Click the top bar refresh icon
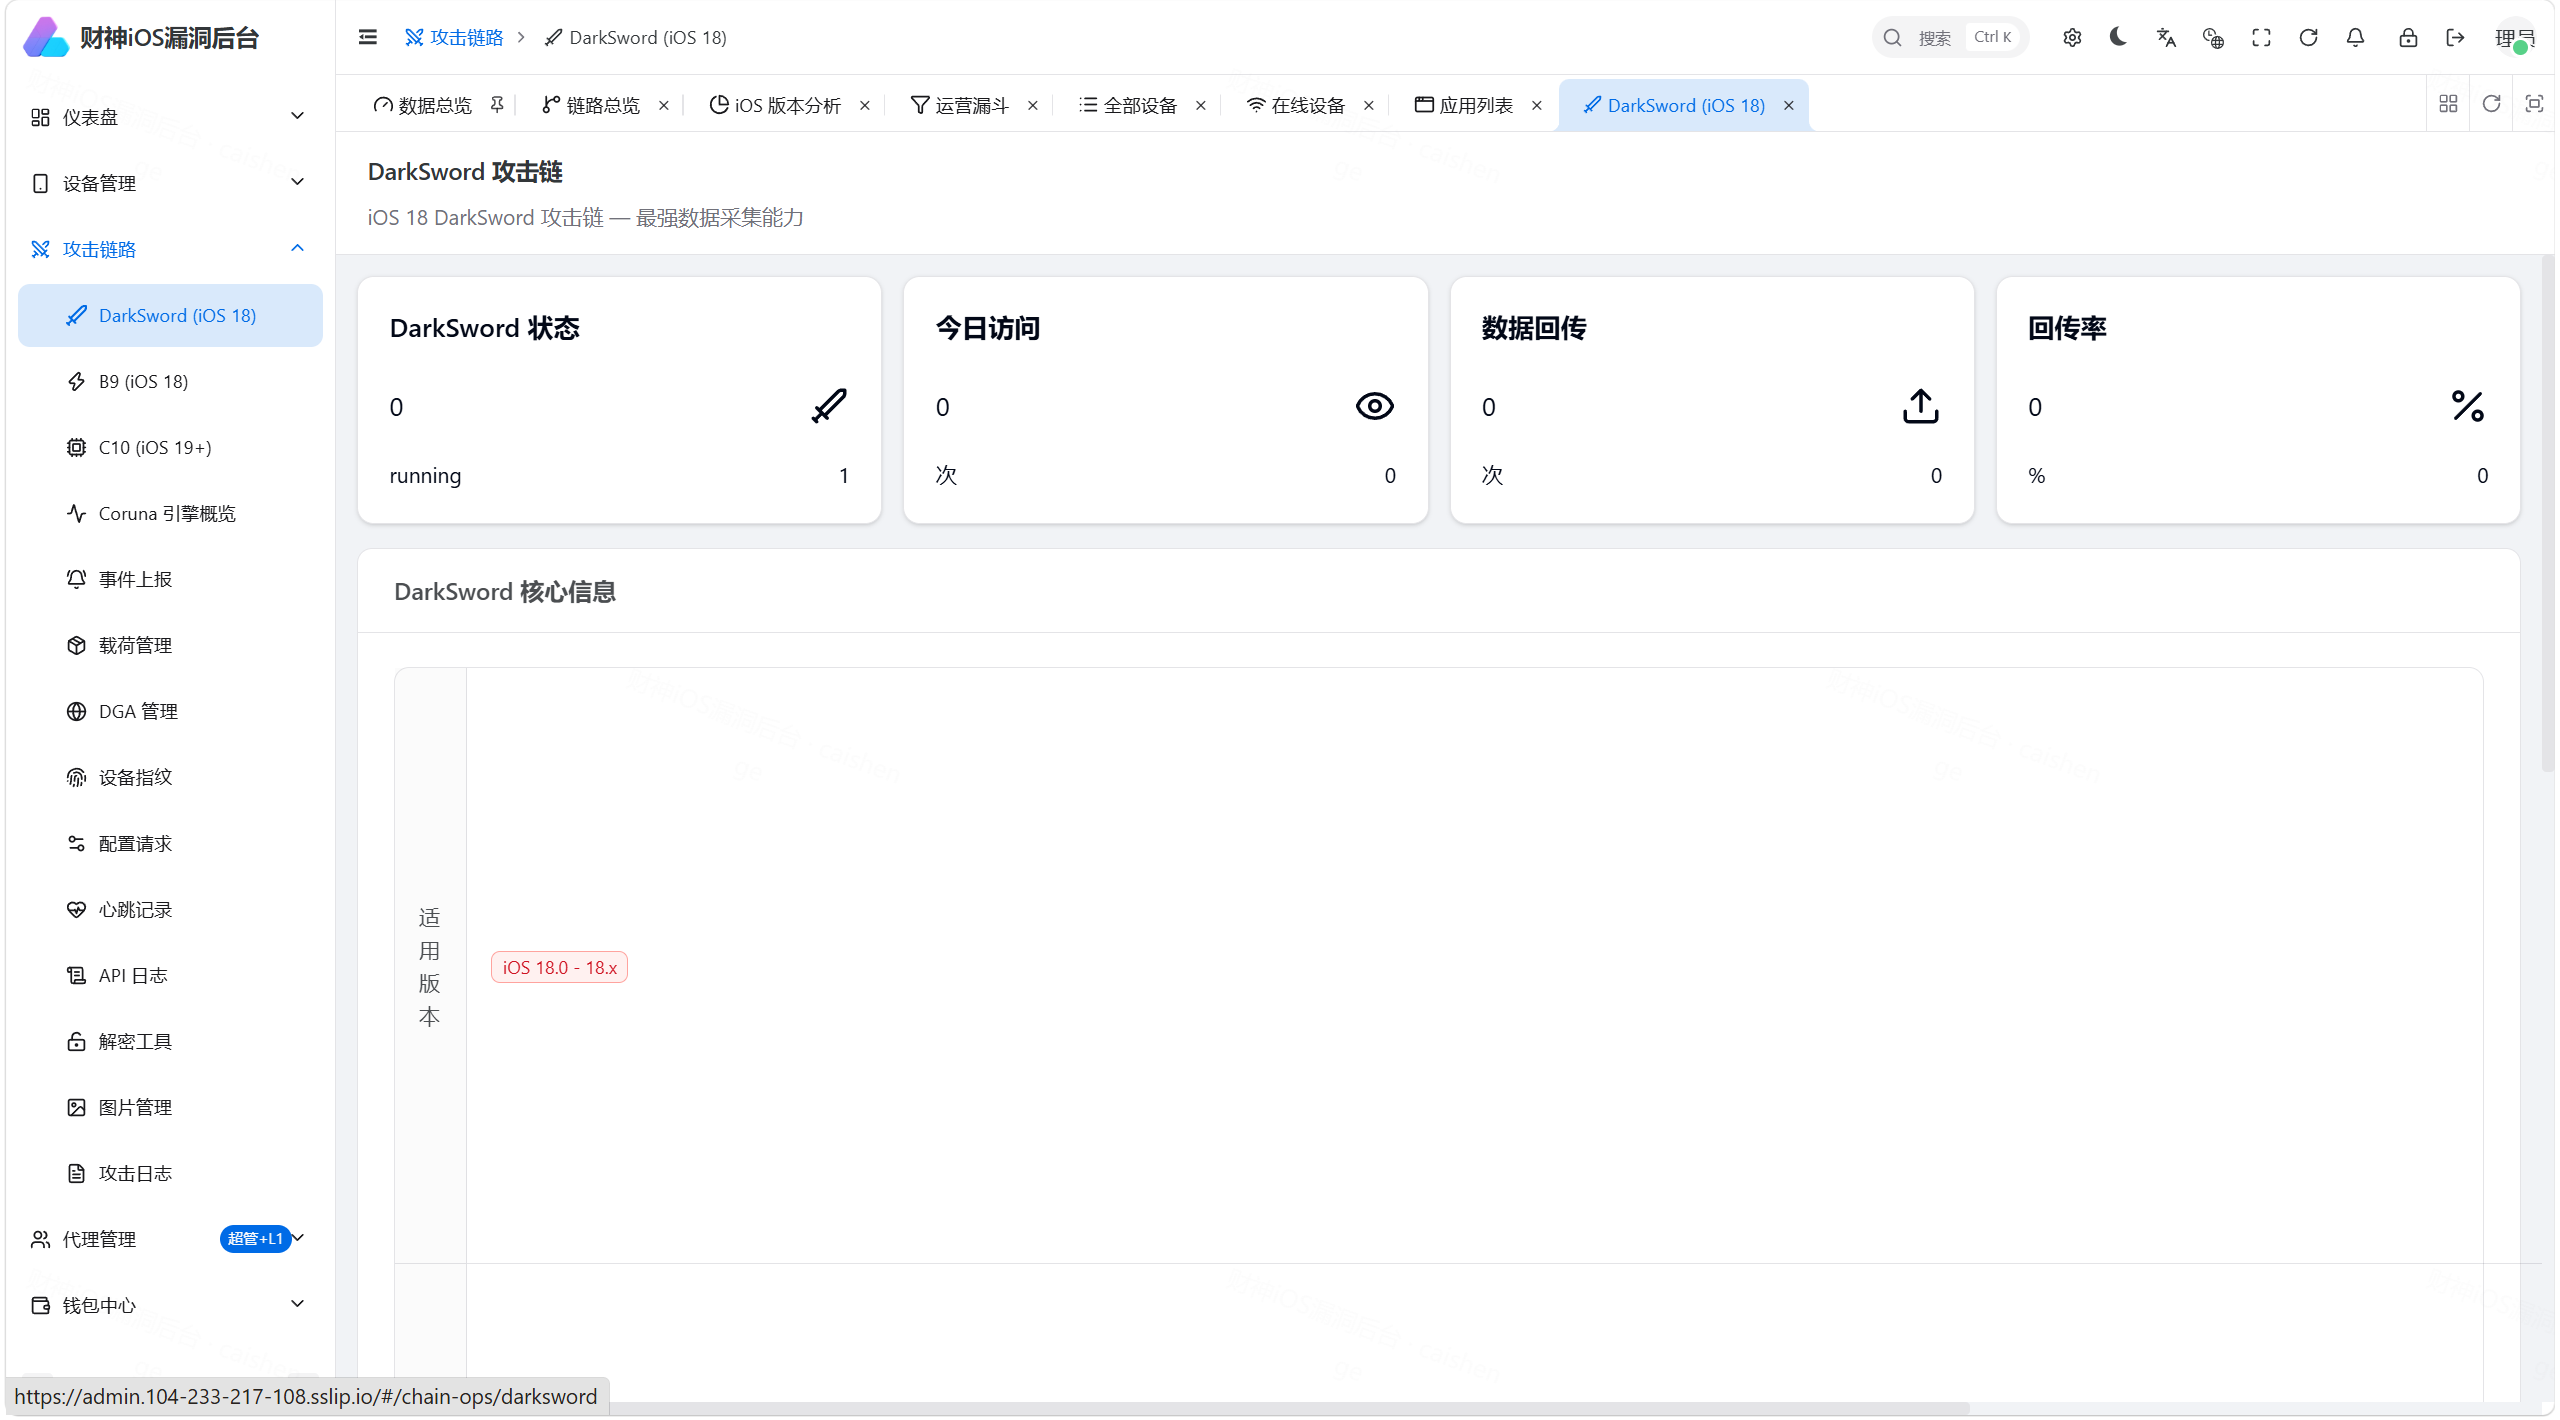2560x1420 pixels. (2308, 37)
